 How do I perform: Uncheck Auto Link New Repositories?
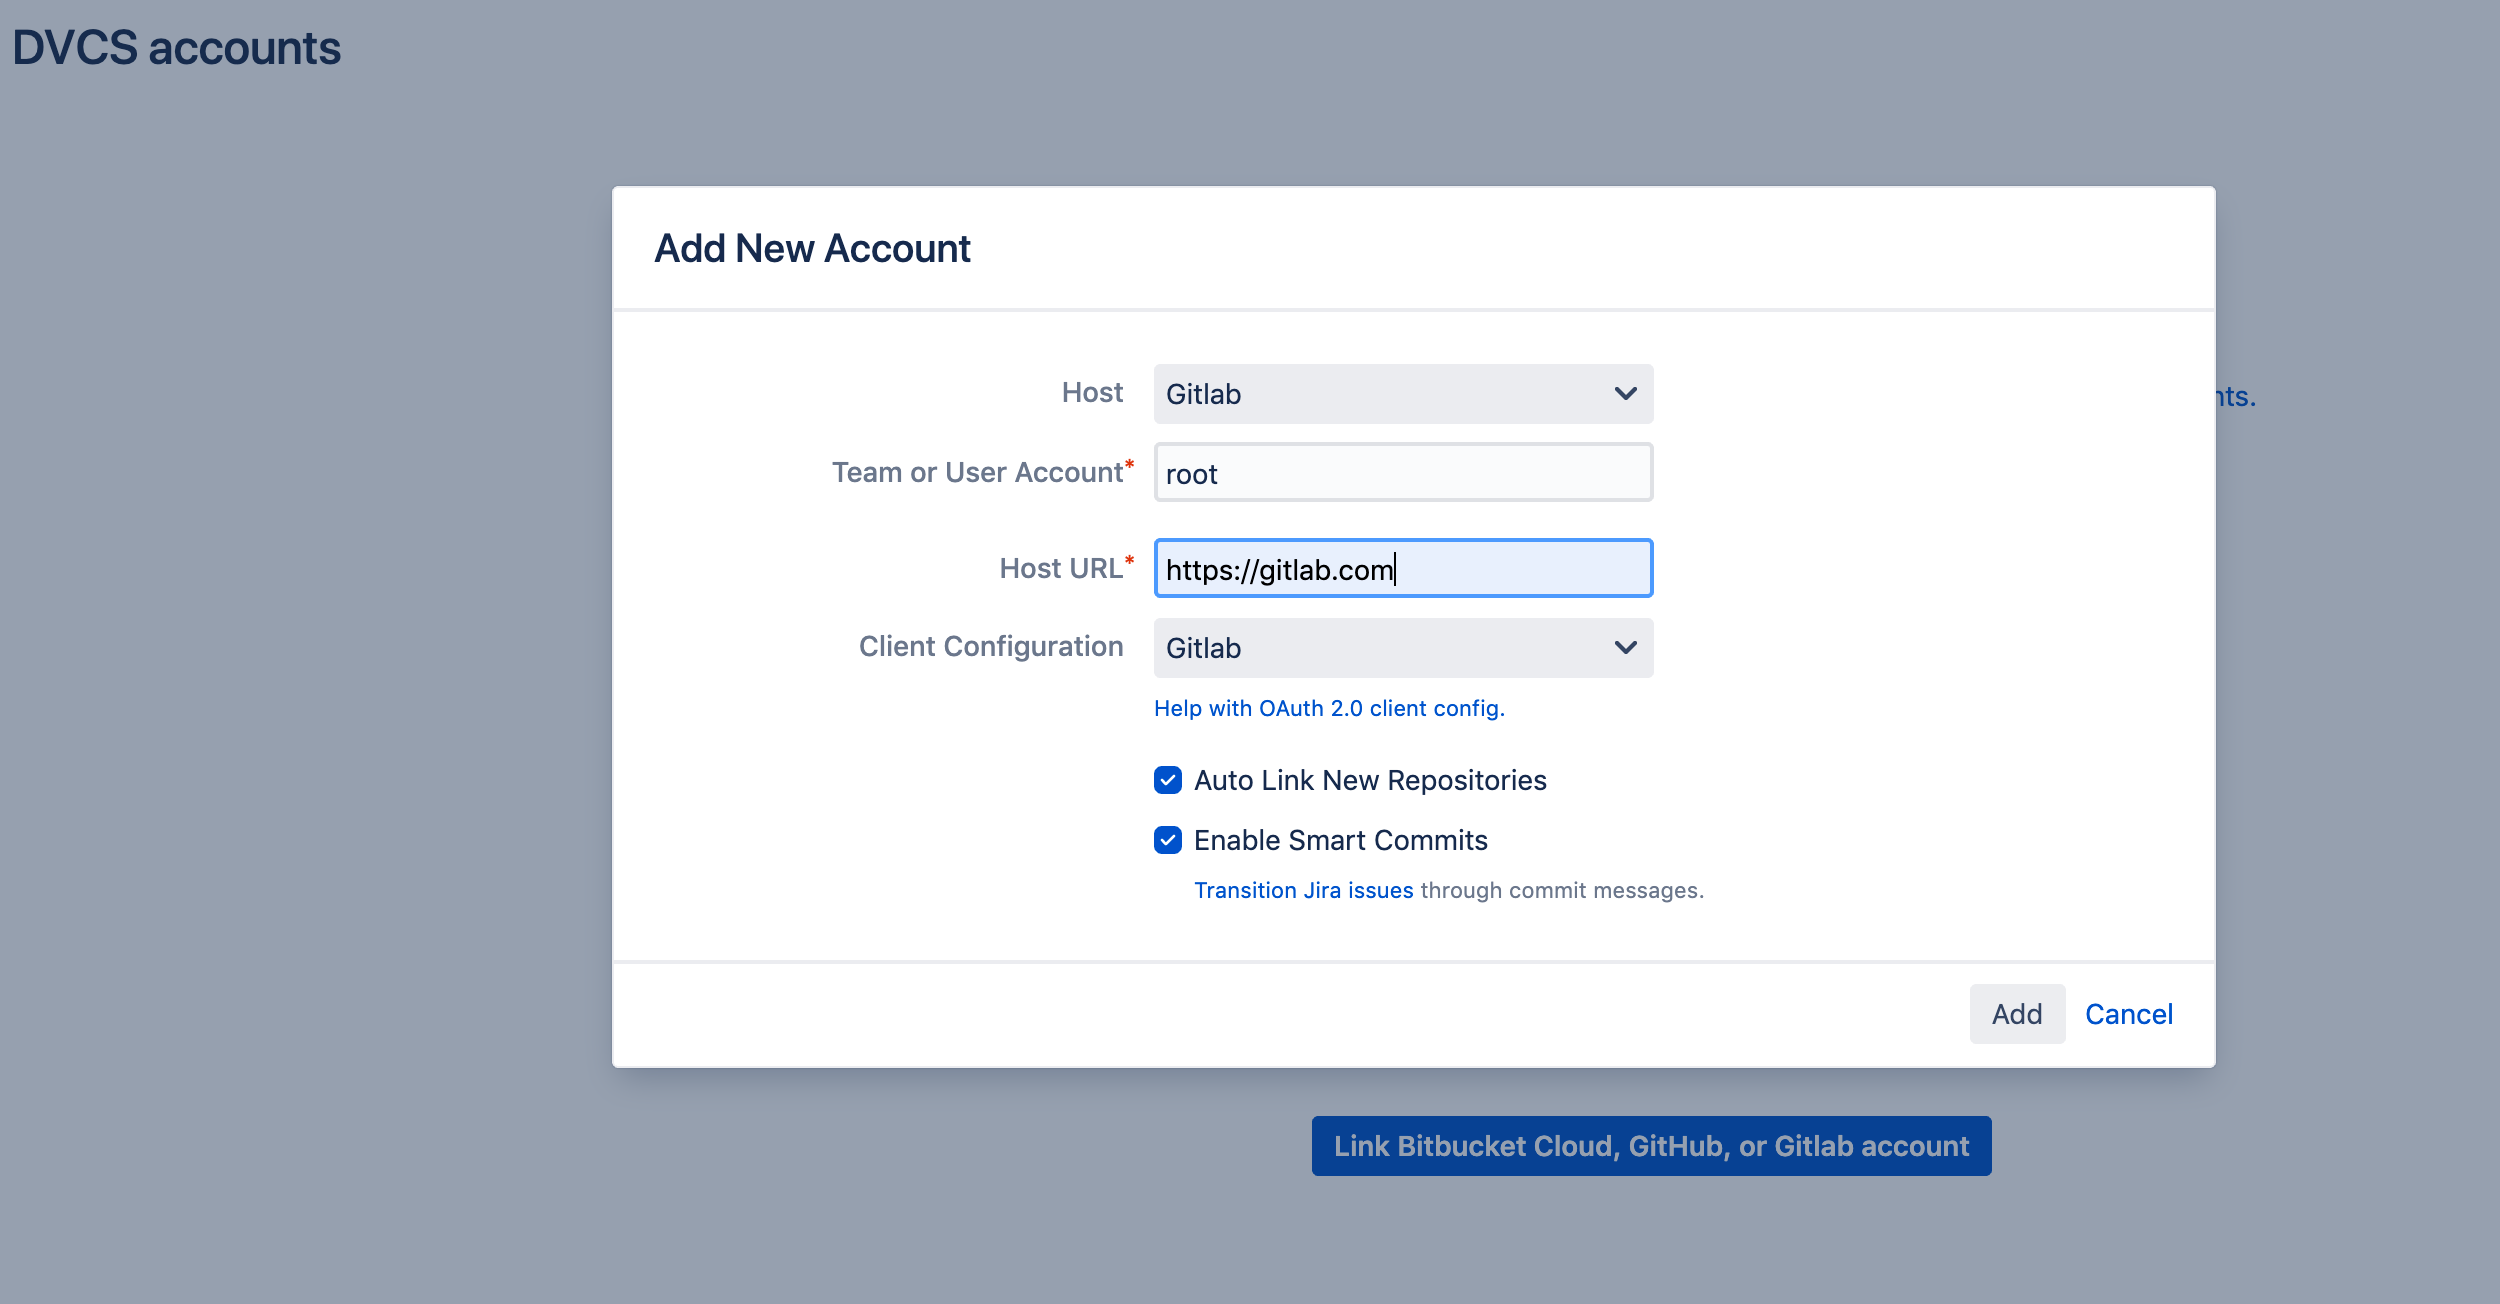pyautogui.click(x=1168, y=780)
